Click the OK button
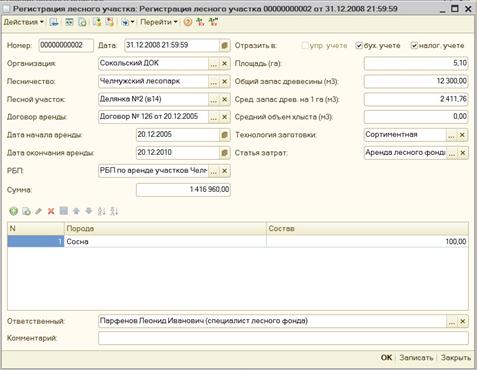This screenshot has width=477, height=370. (386, 358)
